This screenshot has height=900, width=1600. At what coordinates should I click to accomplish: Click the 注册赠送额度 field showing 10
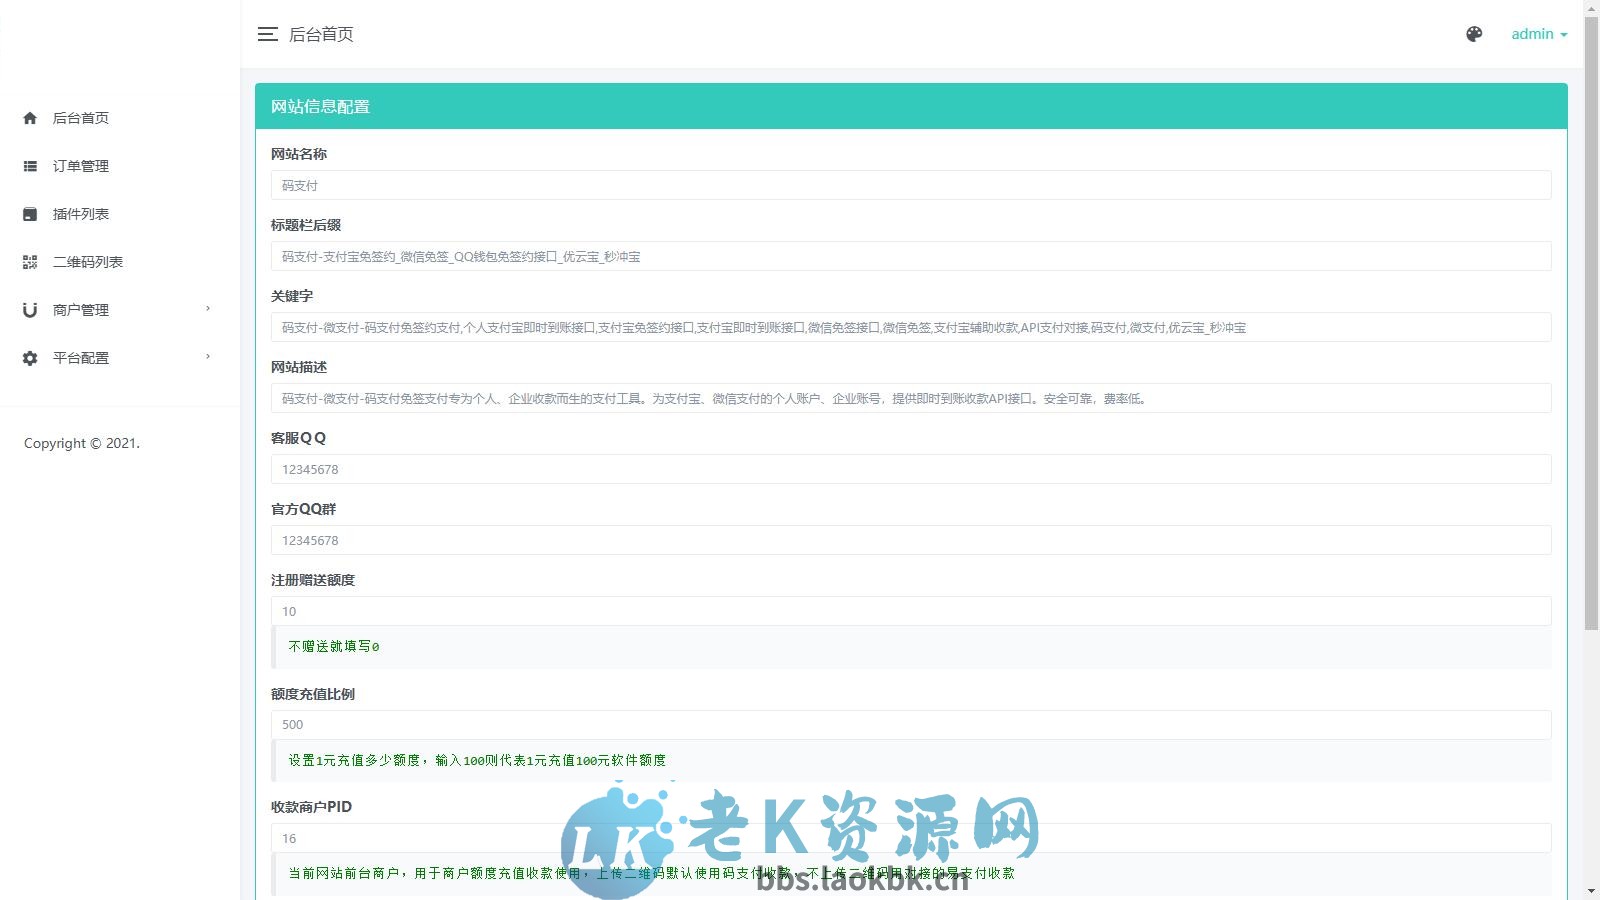pyautogui.click(x=911, y=611)
